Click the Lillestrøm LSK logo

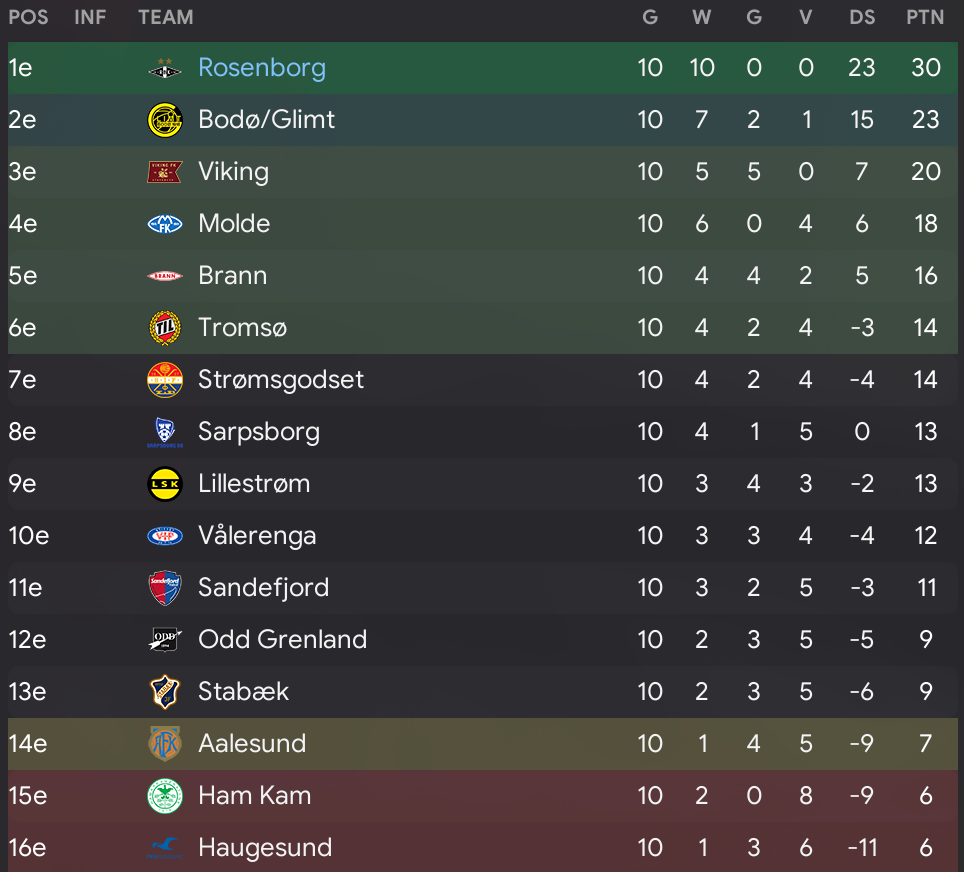click(x=165, y=484)
